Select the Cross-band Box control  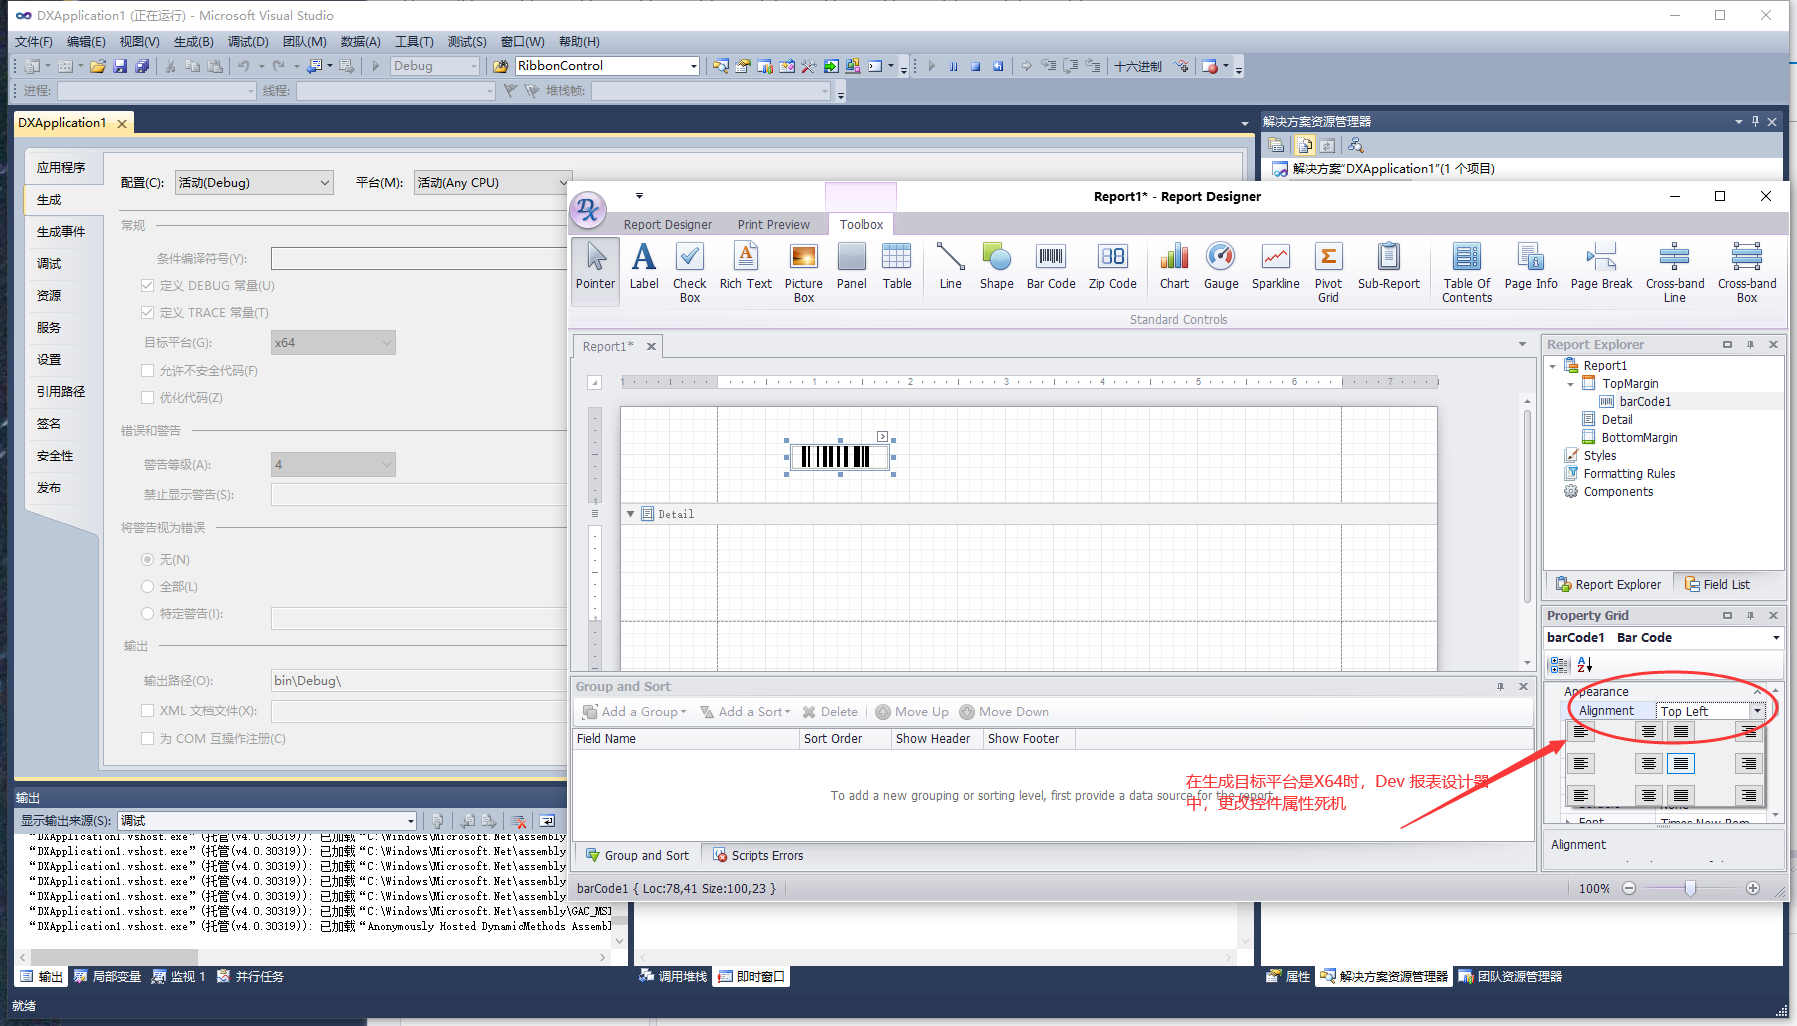click(1747, 272)
